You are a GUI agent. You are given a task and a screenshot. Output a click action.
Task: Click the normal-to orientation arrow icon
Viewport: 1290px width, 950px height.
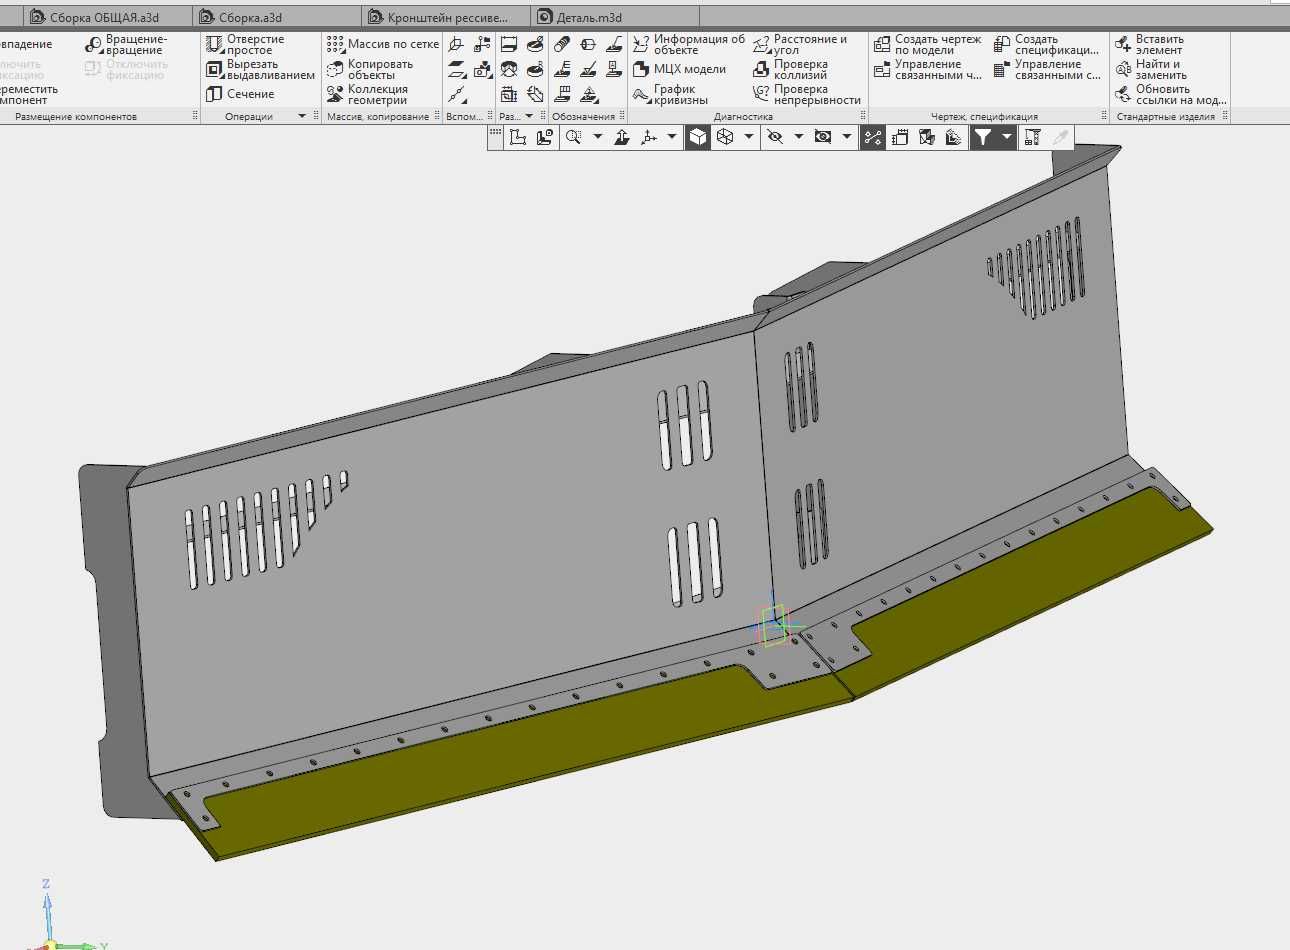(621, 137)
